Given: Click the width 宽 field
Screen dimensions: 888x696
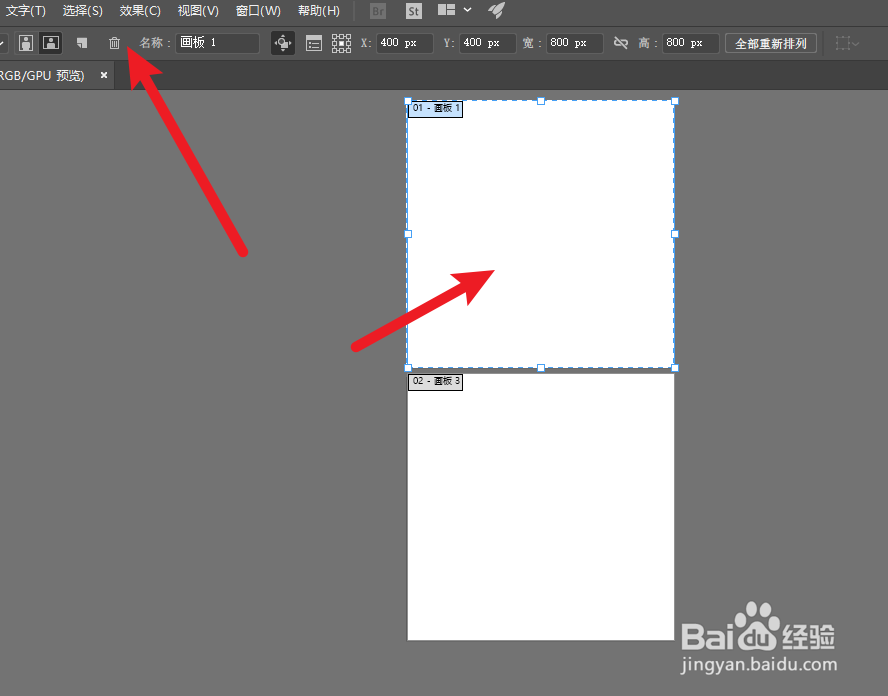Looking at the screenshot, I should [x=574, y=43].
